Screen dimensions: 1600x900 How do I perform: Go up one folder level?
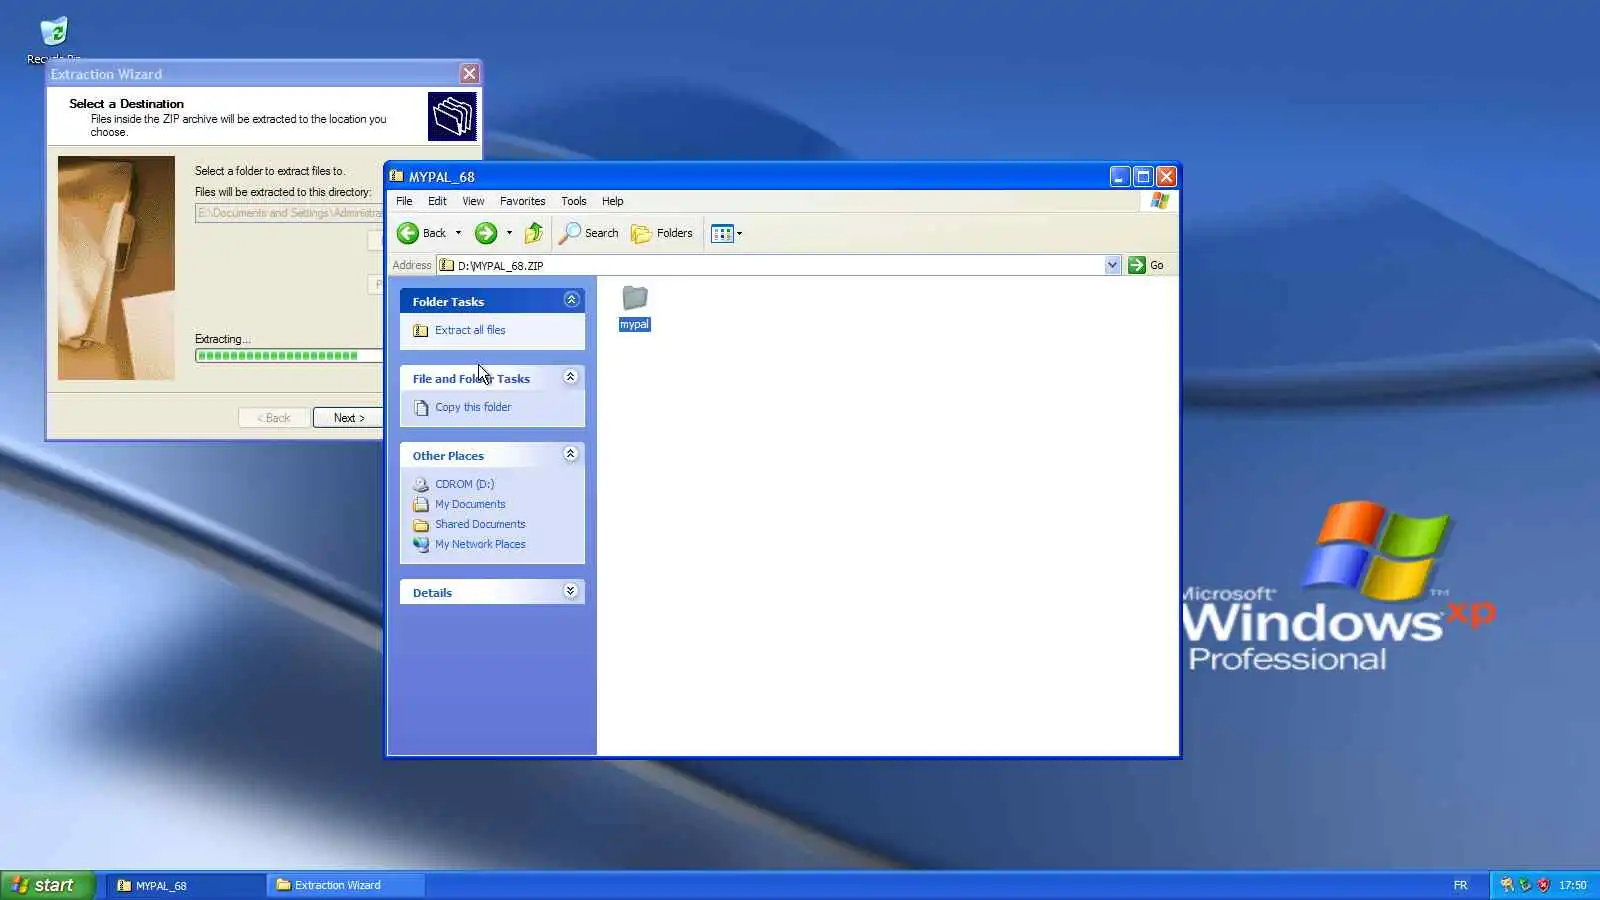pyautogui.click(x=534, y=233)
